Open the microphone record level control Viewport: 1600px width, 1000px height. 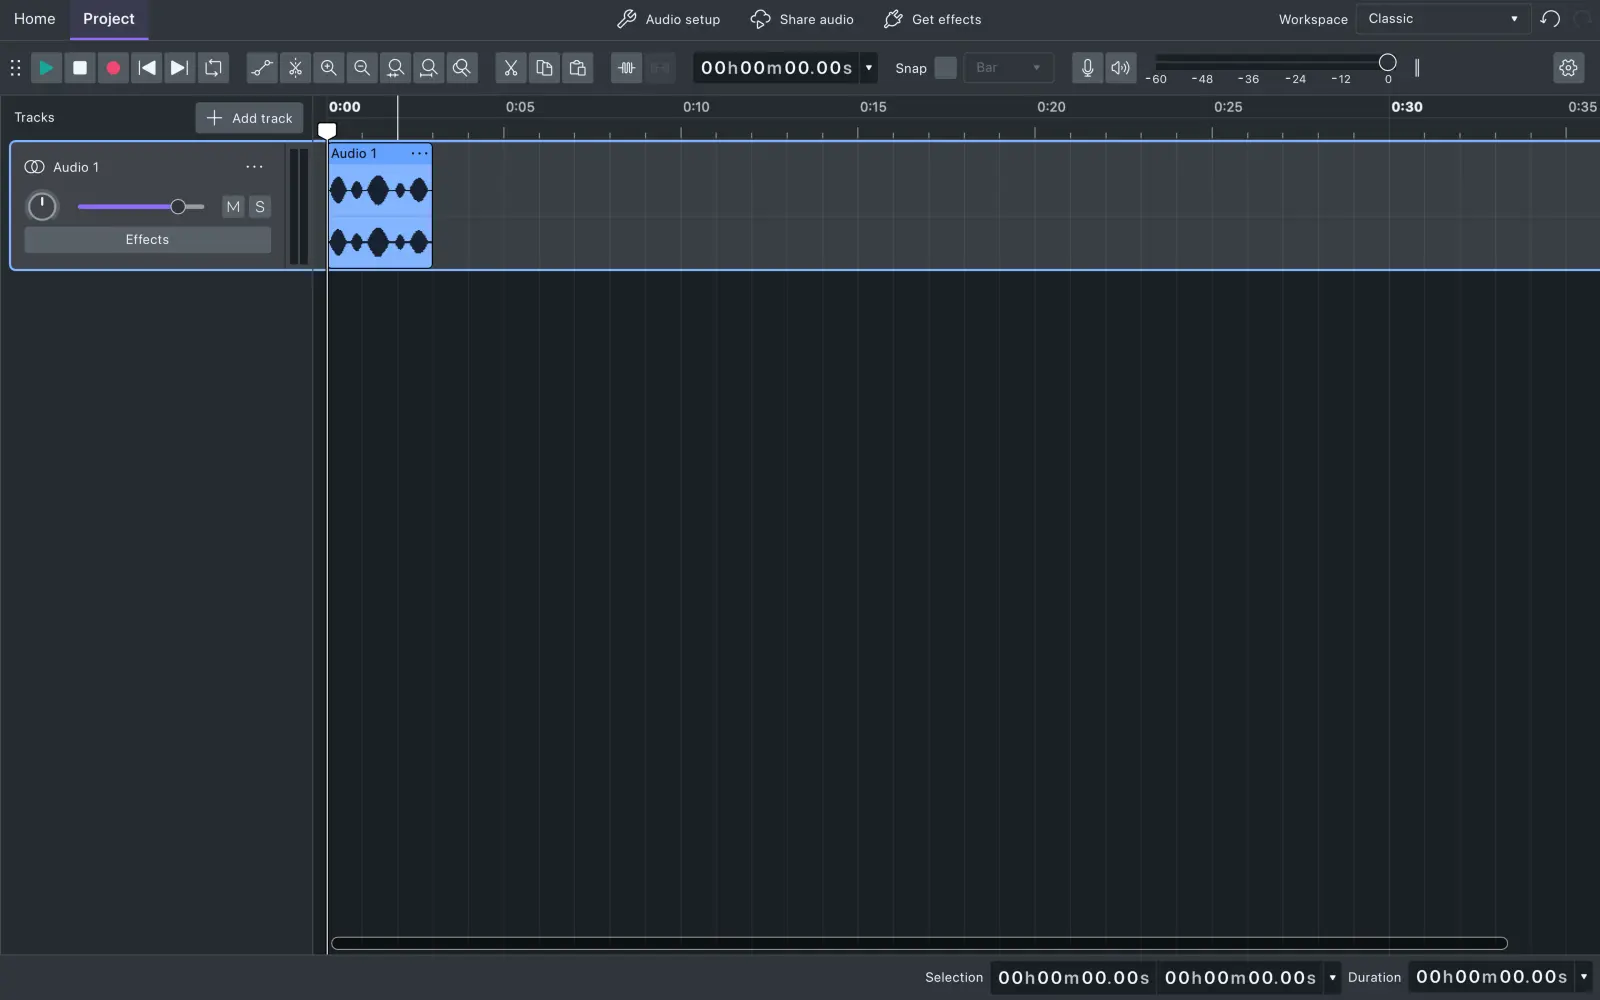click(1088, 68)
